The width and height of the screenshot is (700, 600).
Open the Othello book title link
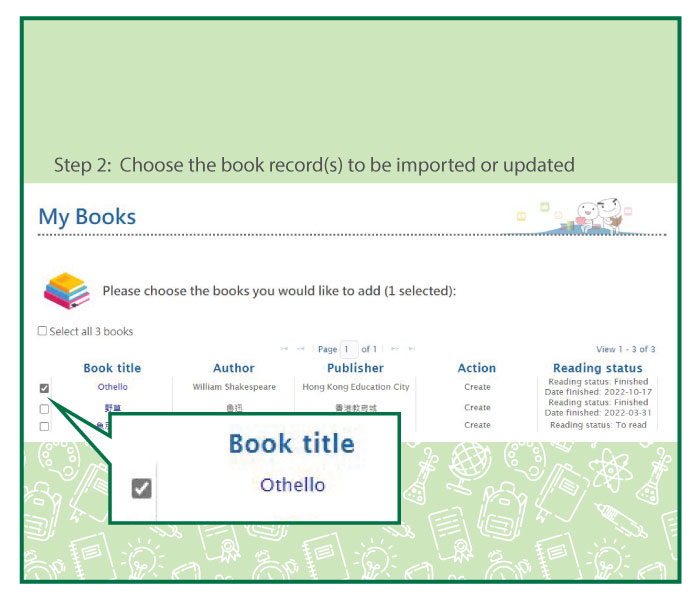click(112, 387)
